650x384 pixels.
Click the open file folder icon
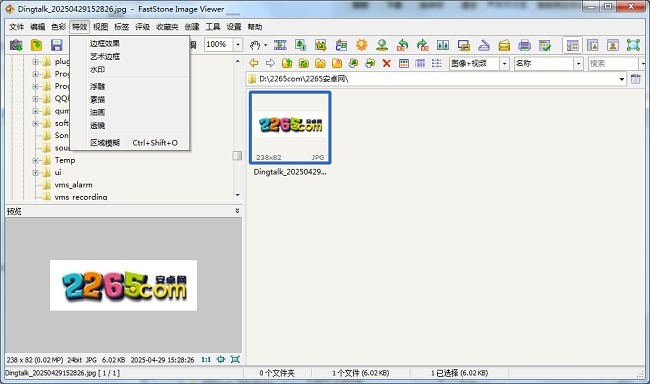click(36, 45)
